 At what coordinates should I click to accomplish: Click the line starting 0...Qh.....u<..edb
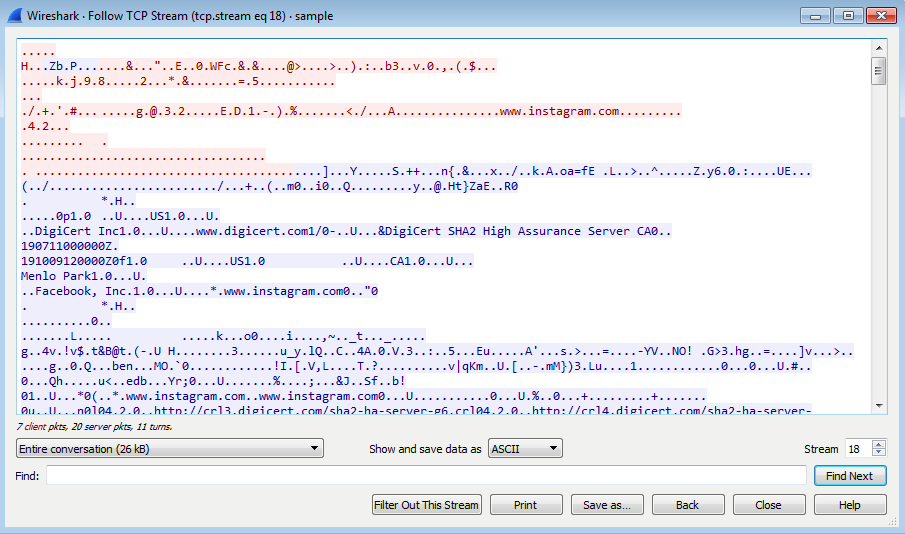(213, 381)
